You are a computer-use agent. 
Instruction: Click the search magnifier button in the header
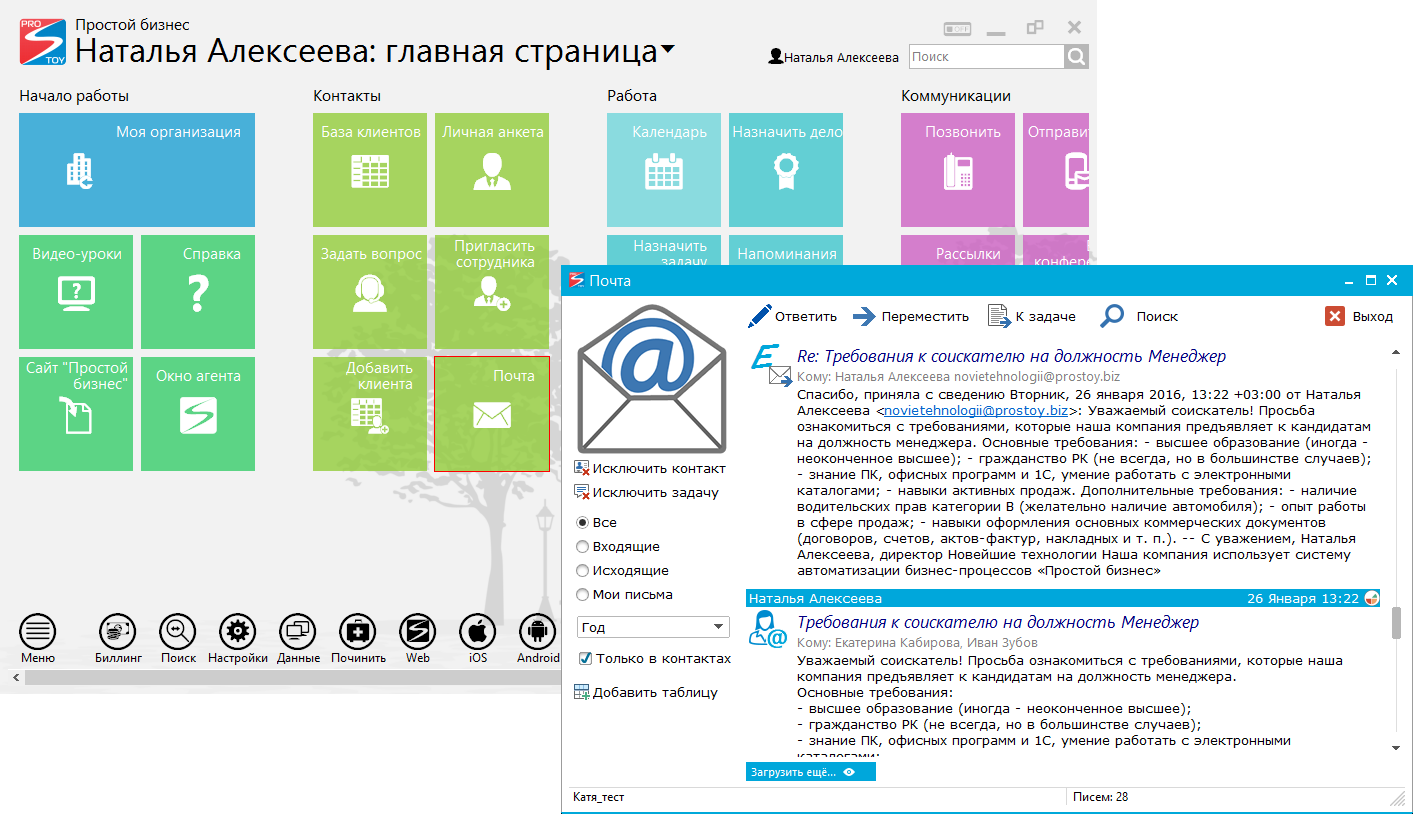(x=1076, y=57)
